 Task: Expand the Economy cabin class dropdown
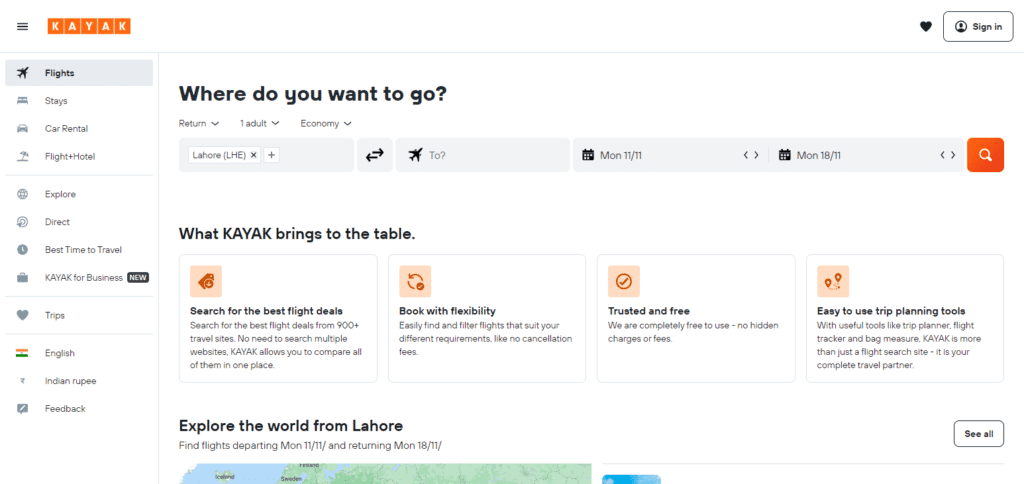pos(326,123)
